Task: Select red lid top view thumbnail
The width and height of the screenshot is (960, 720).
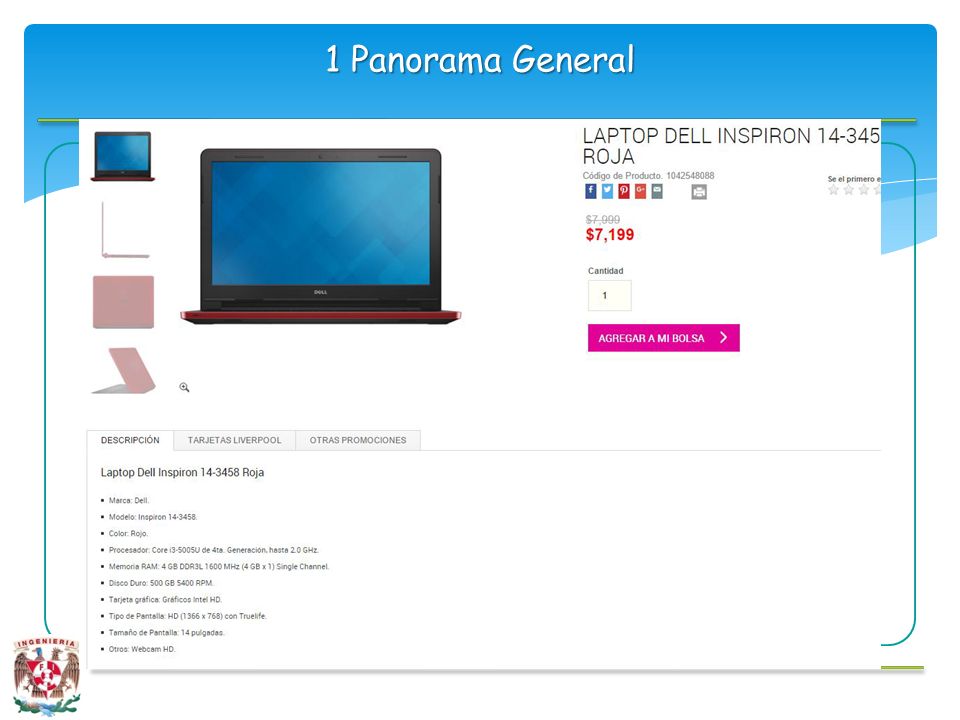Action: tap(123, 302)
